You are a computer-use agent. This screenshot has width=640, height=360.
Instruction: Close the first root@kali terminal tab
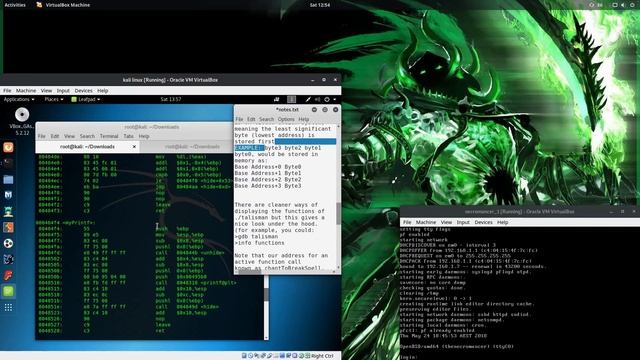[134, 147]
